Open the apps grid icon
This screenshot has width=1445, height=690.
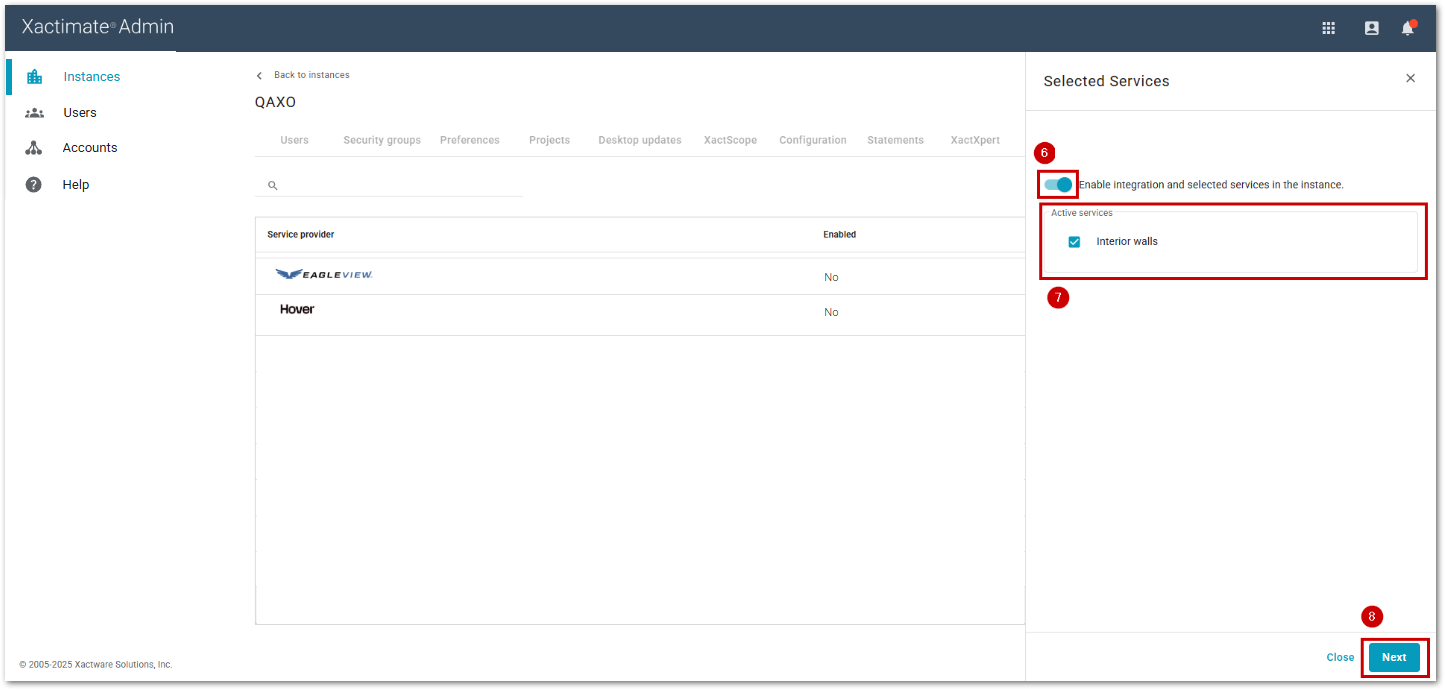click(x=1329, y=29)
